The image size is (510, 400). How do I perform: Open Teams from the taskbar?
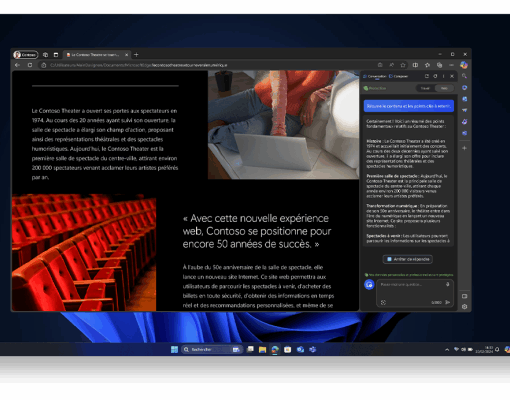pyautogui.click(x=313, y=349)
